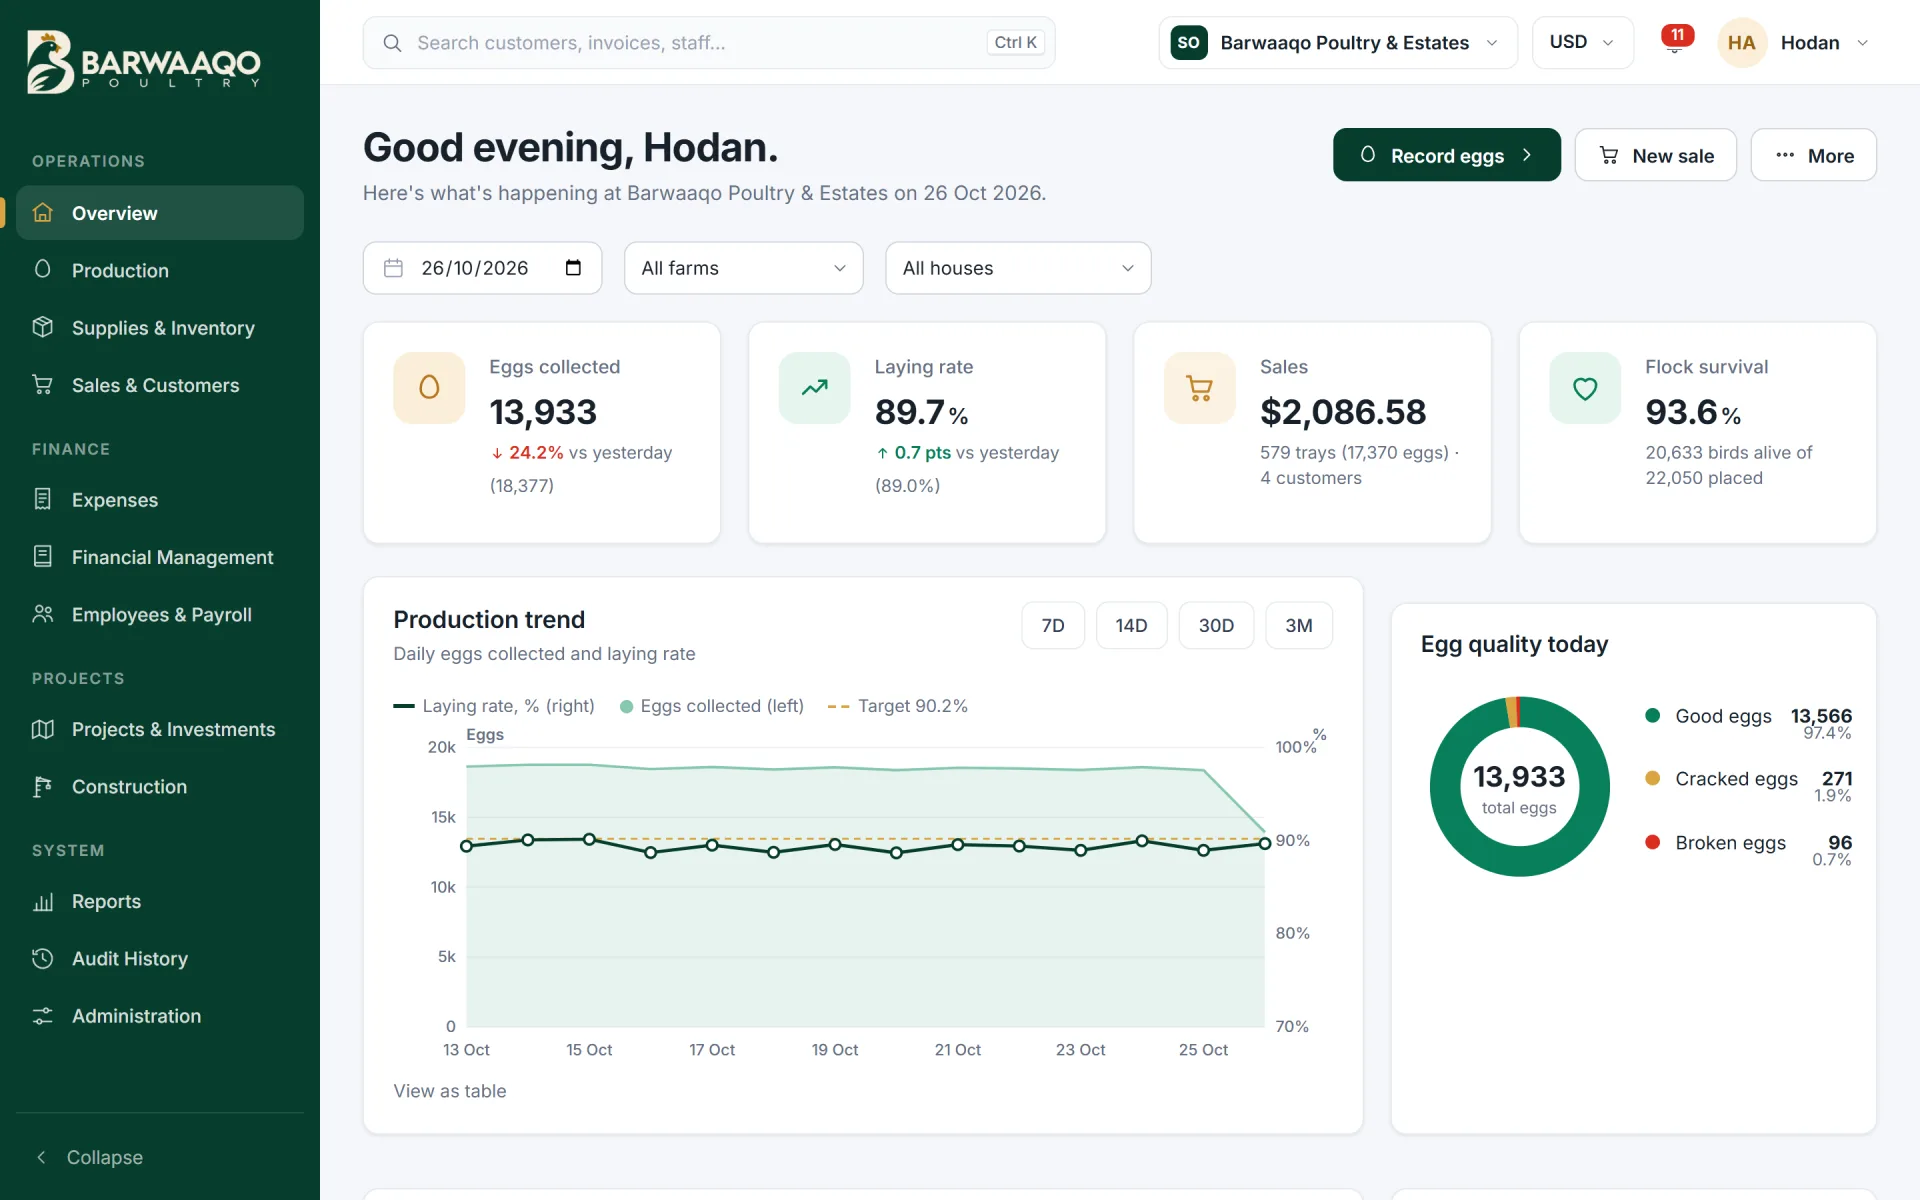The height and width of the screenshot is (1200, 1920).
Task: Open the All farms dropdown
Action: (x=743, y=268)
